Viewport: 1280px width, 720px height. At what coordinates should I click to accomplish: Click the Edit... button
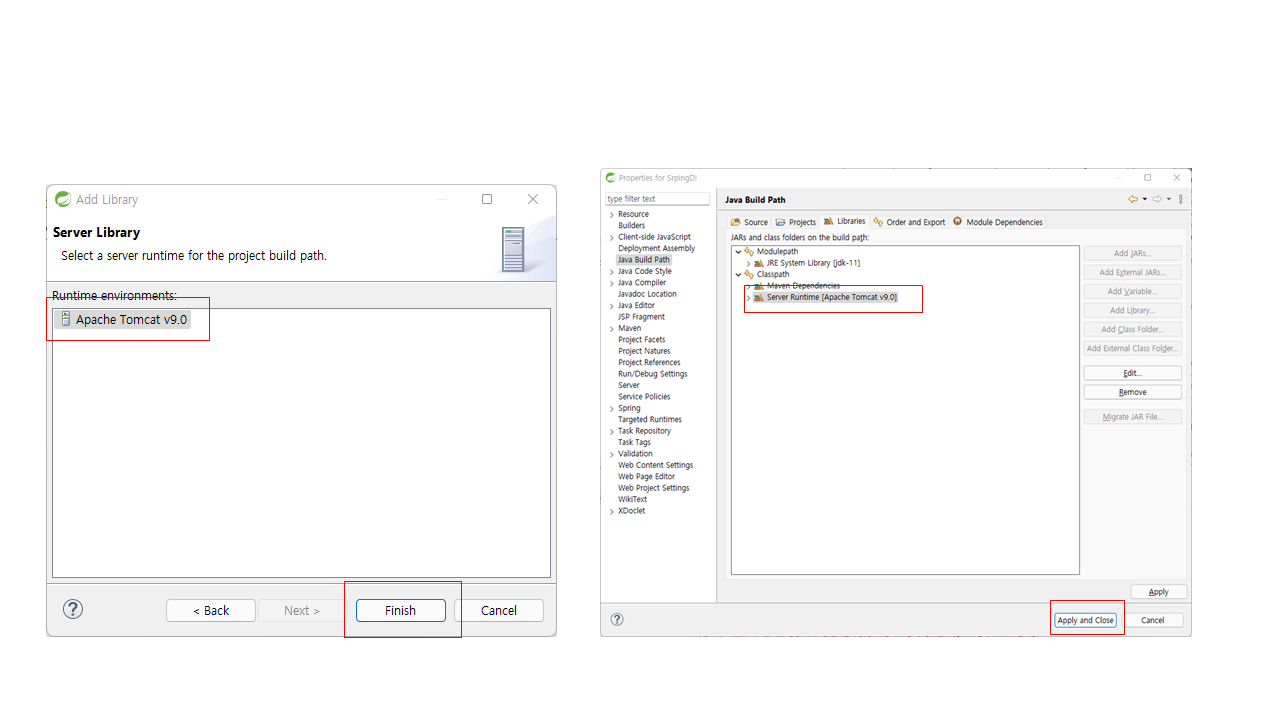coord(1132,373)
